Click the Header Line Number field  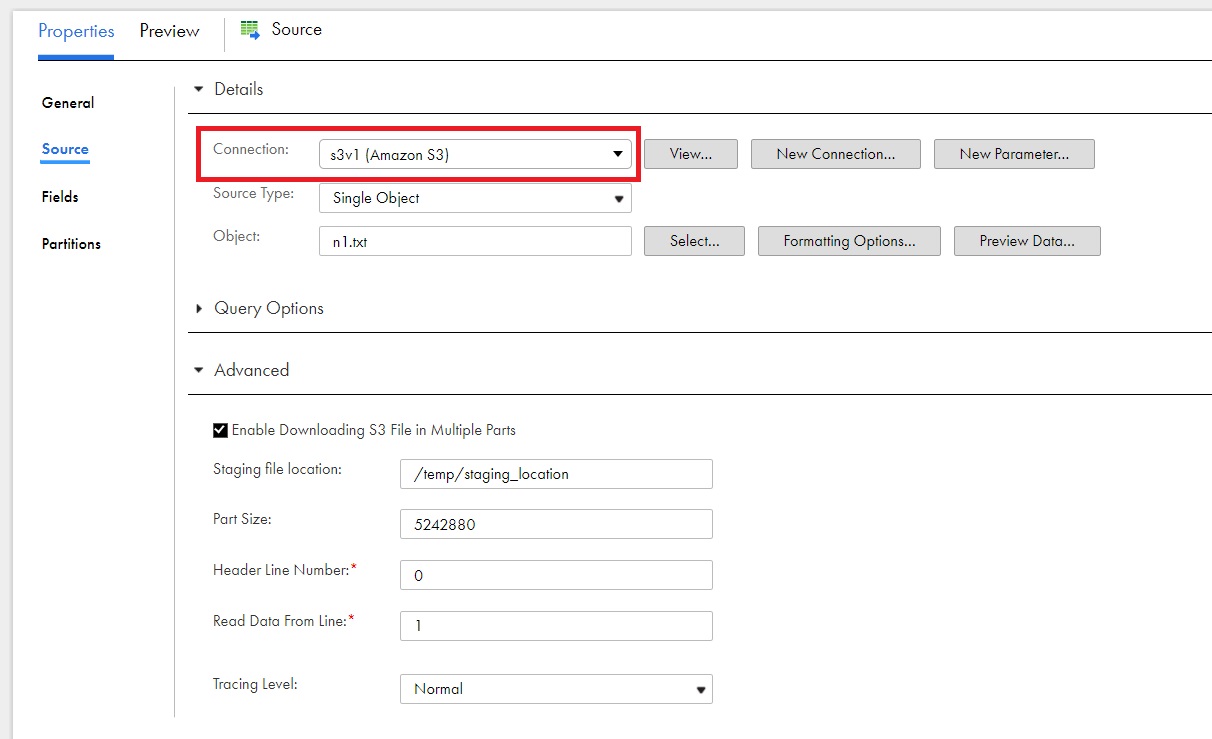tap(556, 575)
